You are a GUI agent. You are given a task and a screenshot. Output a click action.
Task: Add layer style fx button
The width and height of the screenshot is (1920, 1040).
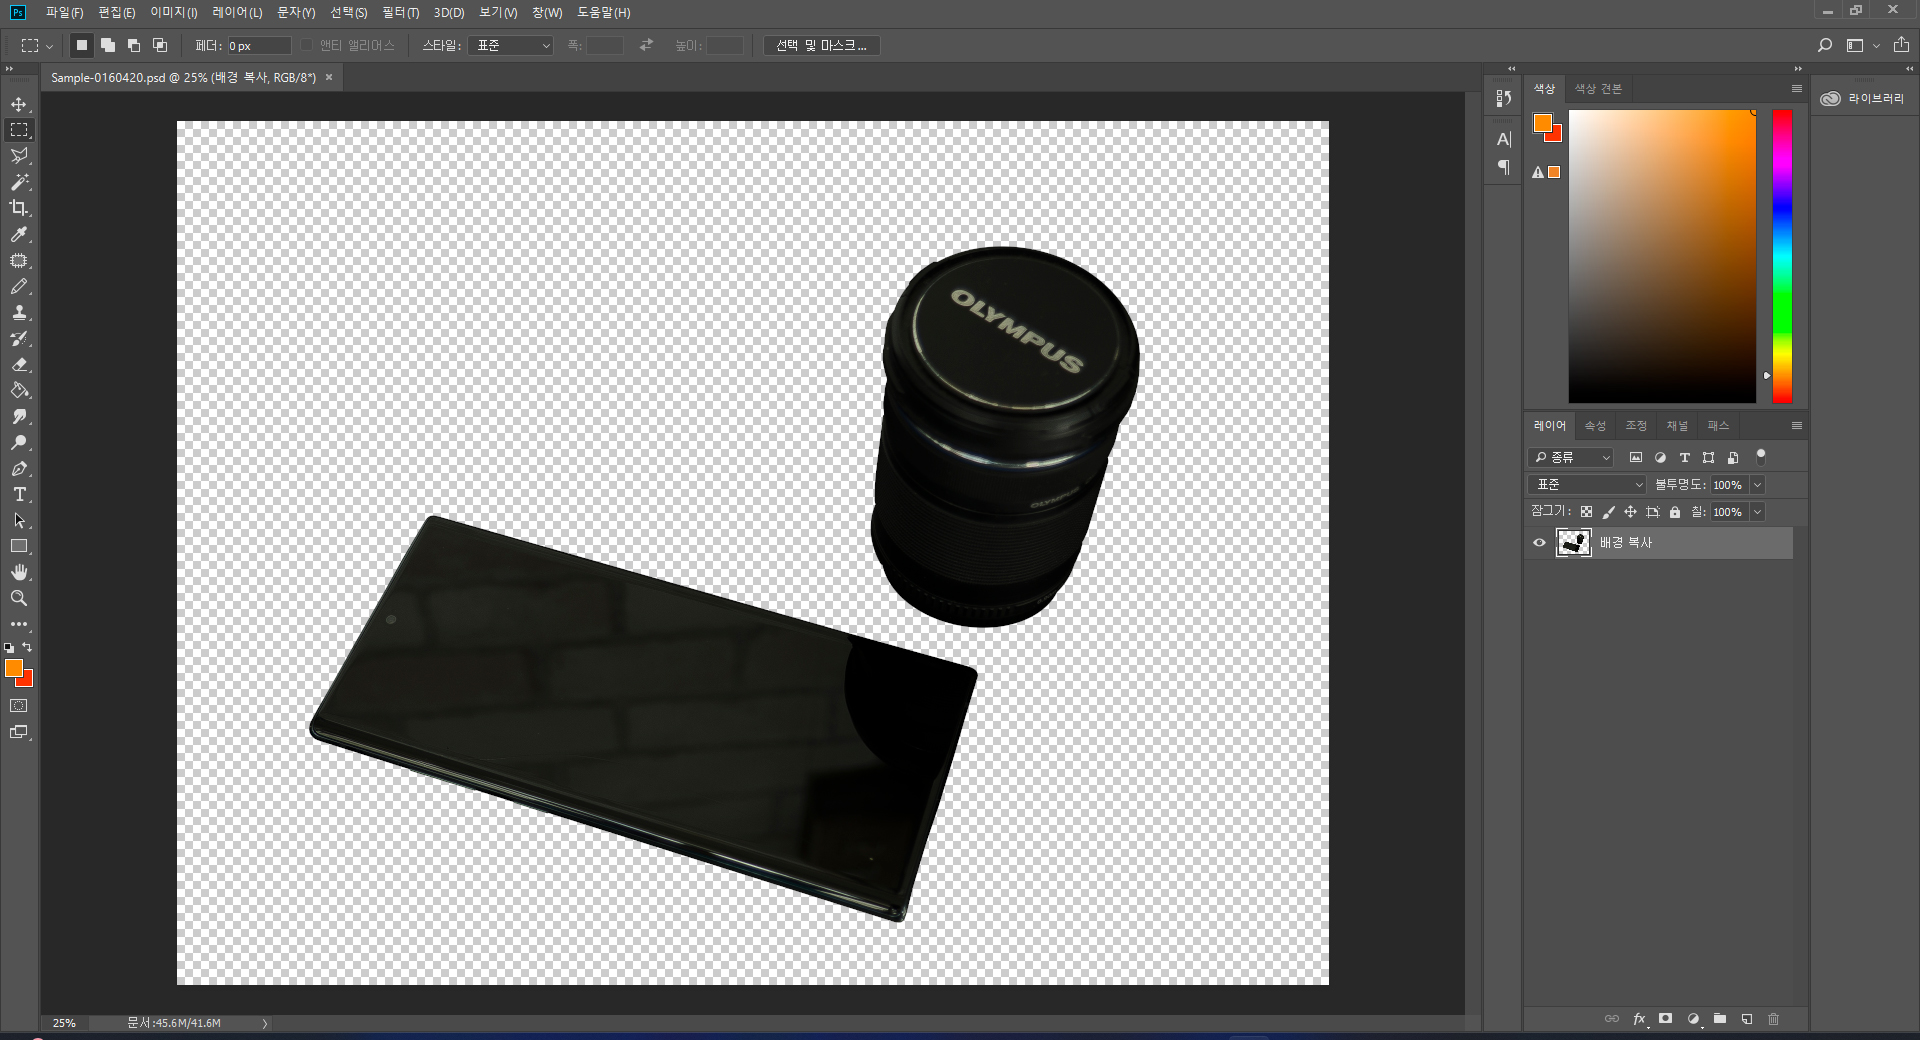(x=1639, y=1019)
